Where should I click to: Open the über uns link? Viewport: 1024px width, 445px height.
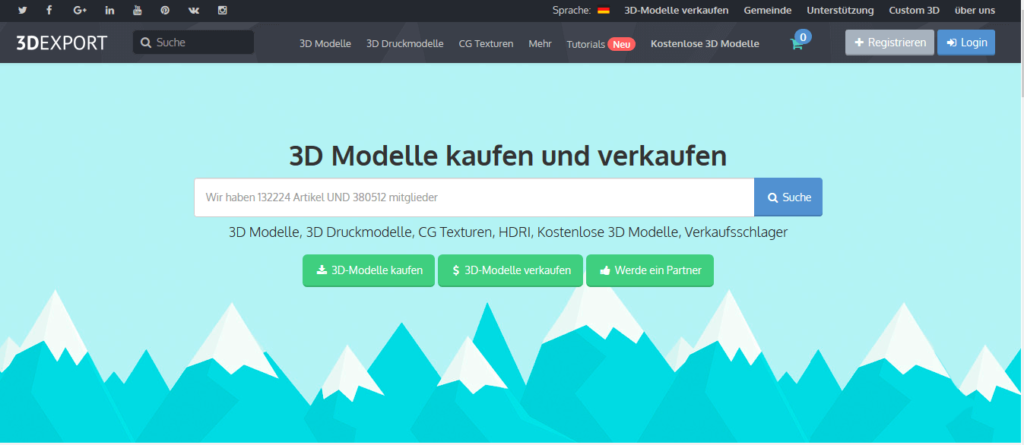(974, 10)
